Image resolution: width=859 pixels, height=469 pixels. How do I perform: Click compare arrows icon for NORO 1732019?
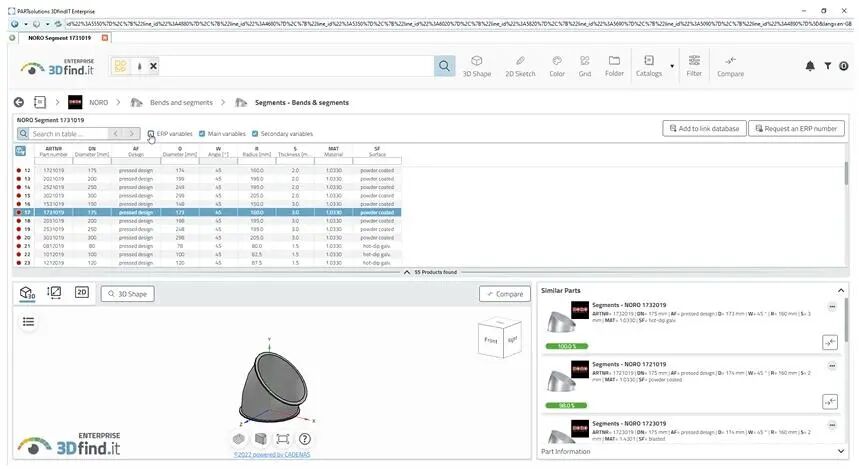click(x=830, y=342)
